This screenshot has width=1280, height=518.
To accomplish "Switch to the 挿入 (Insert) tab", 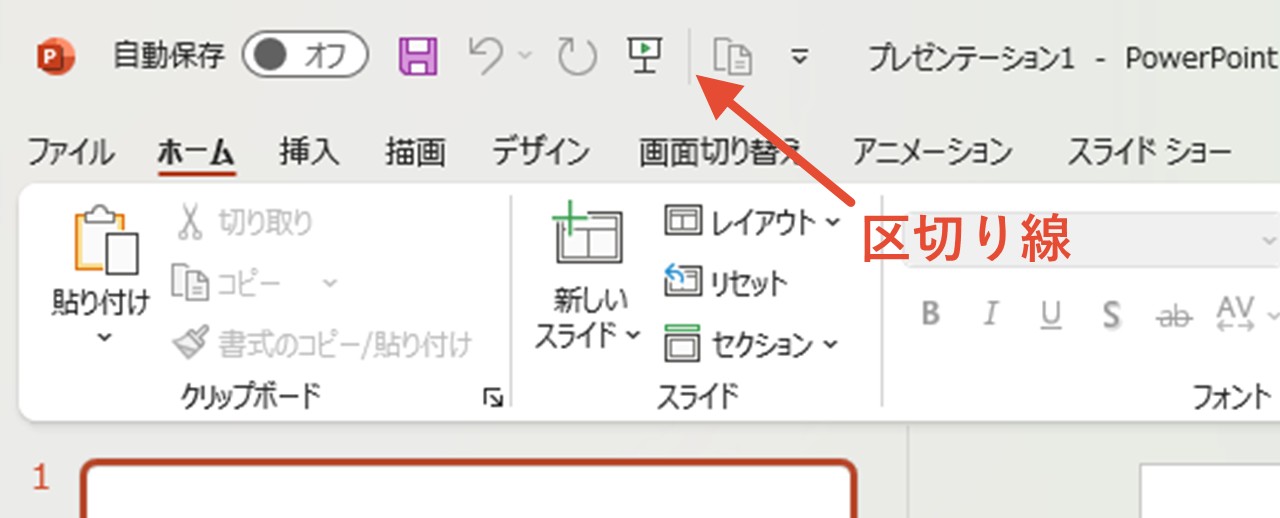I will pyautogui.click(x=309, y=153).
